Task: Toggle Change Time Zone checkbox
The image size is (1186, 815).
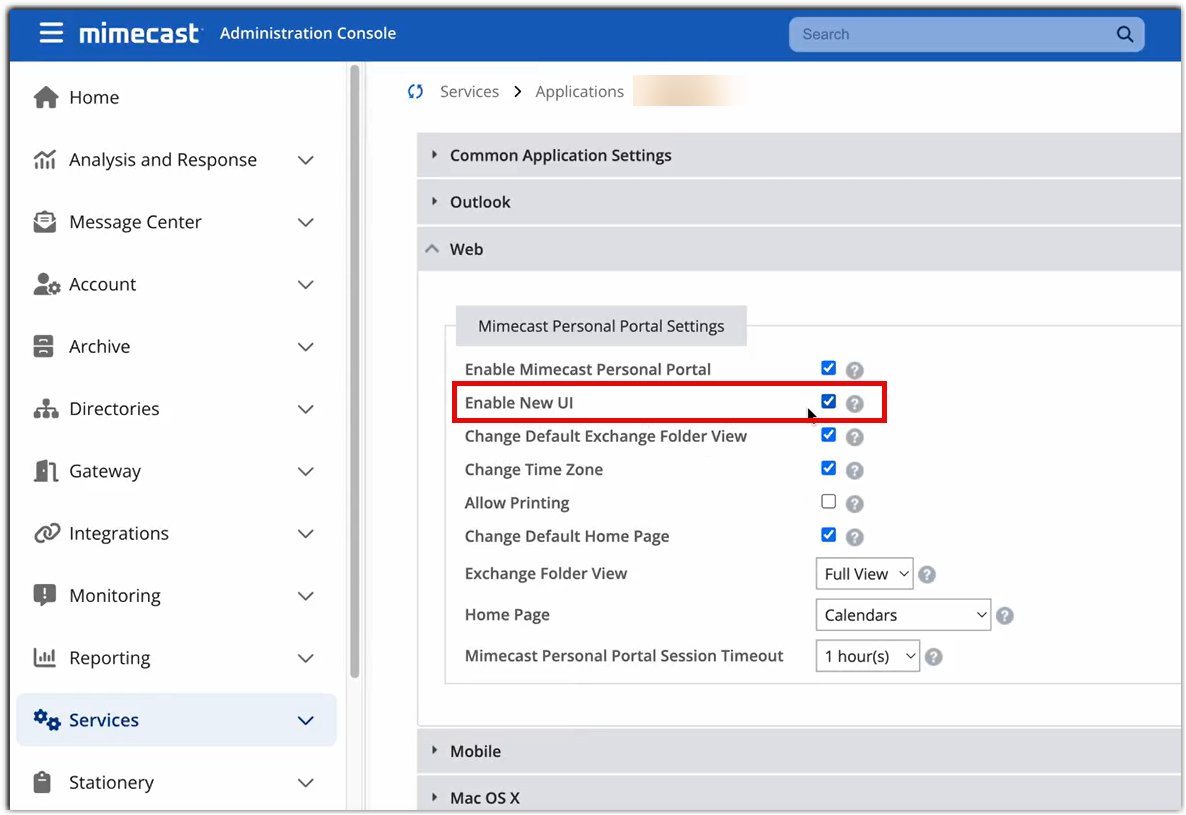Action: pos(828,468)
